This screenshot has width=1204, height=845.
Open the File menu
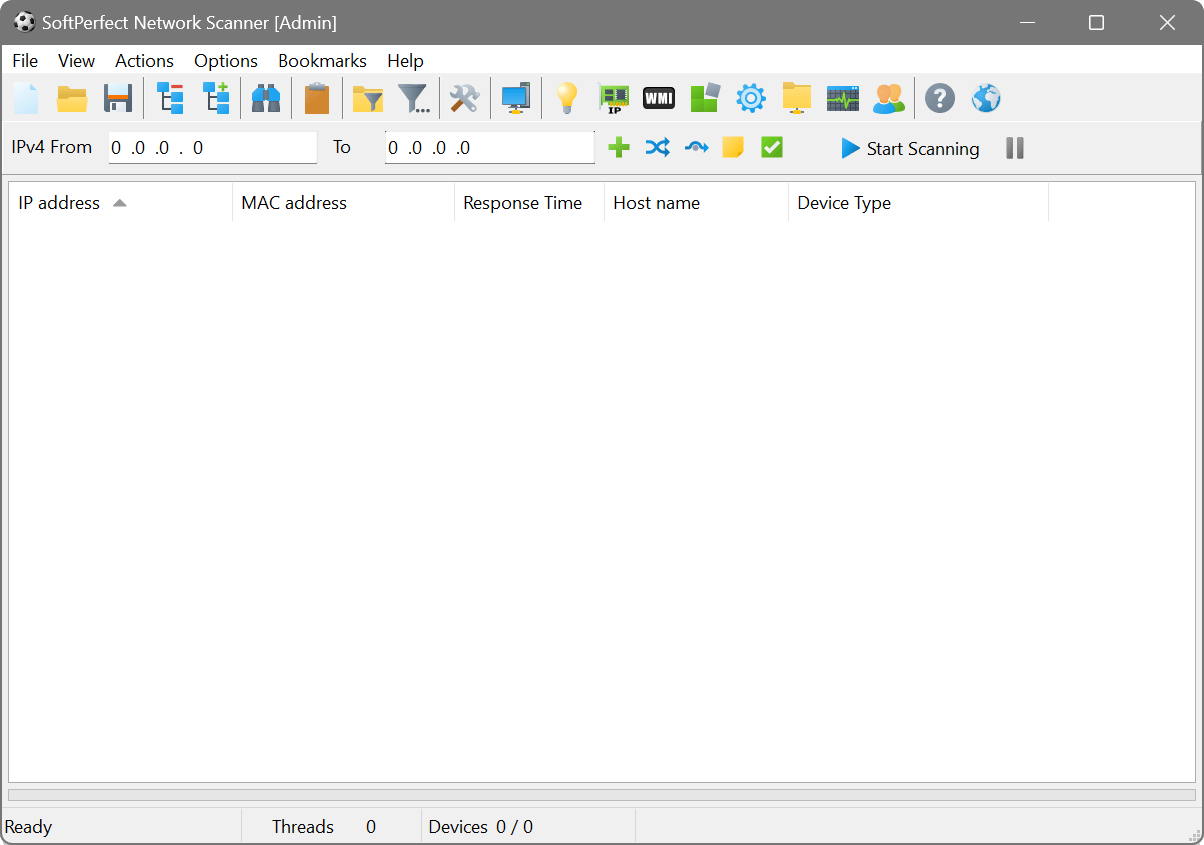pyautogui.click(x=25, y=61)
